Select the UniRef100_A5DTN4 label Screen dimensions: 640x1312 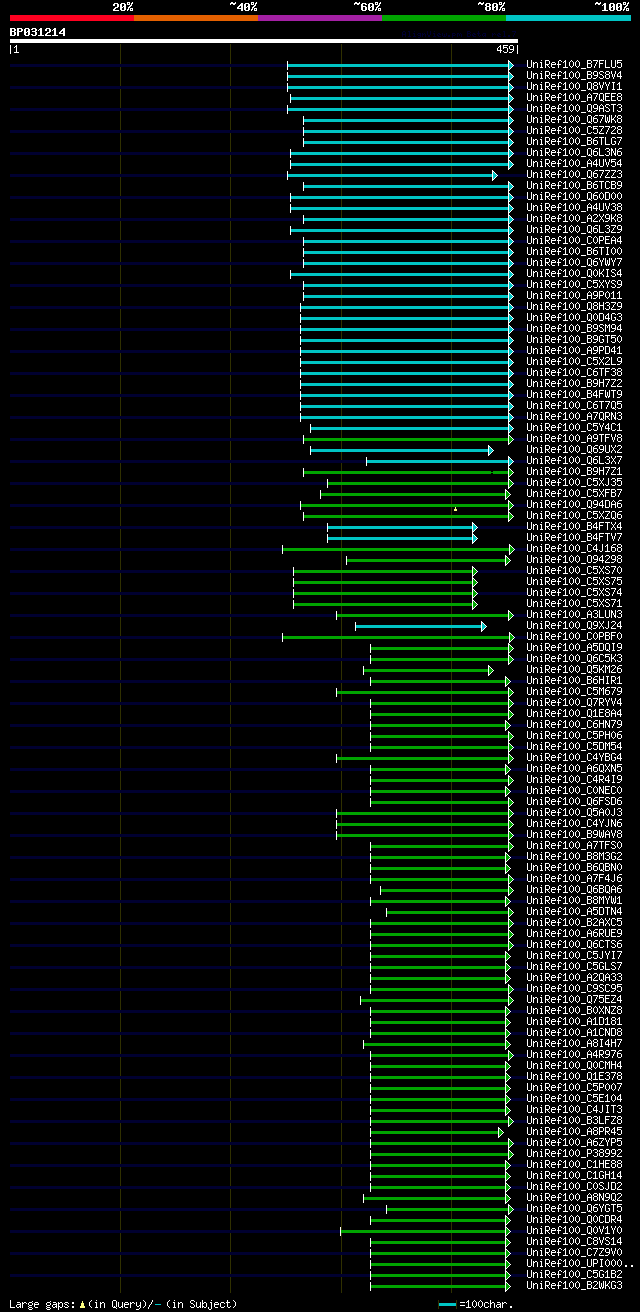(x=574, y=911)
